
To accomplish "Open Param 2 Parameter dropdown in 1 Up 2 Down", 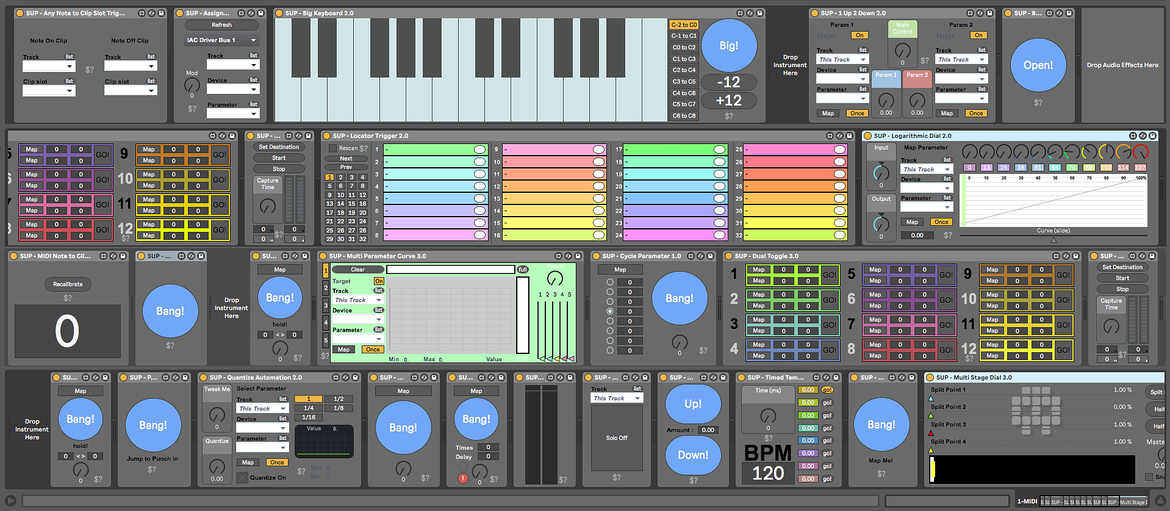I will pyautogui.click(x=962, y=98).
